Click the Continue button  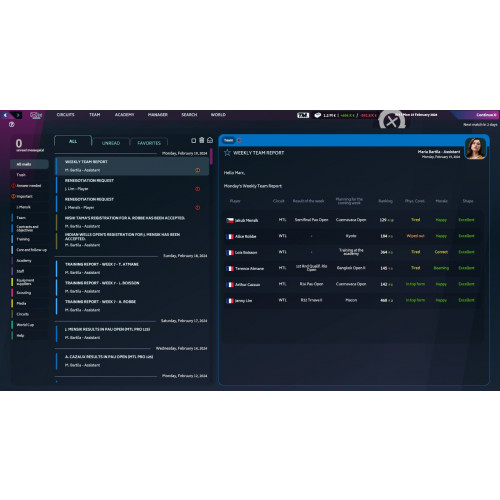point(486,115)
